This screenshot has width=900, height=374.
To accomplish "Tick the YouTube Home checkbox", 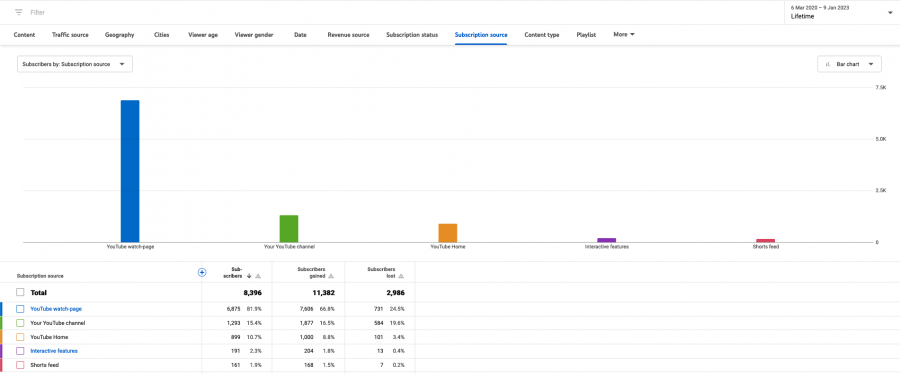I will pos(20,337).
